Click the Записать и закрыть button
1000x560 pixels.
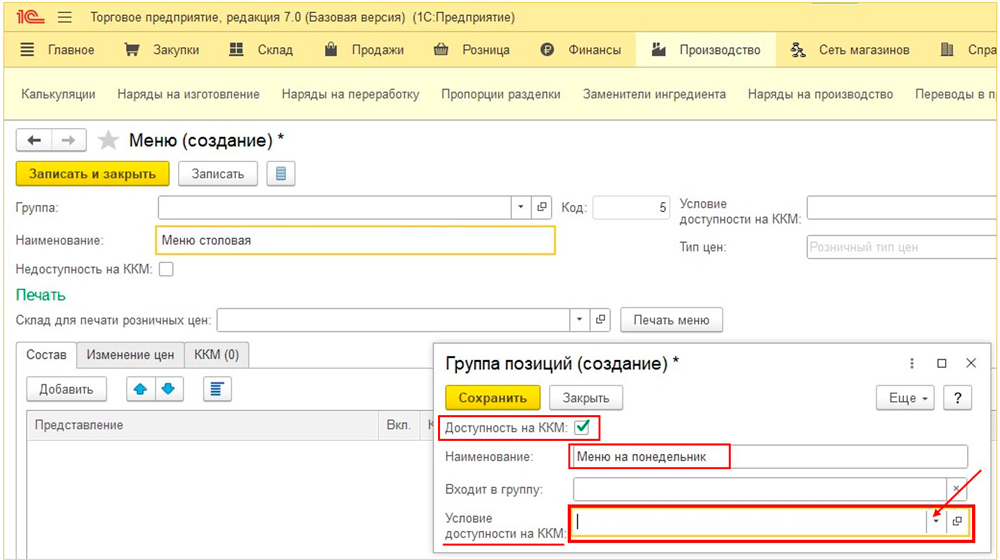(93, 174)
